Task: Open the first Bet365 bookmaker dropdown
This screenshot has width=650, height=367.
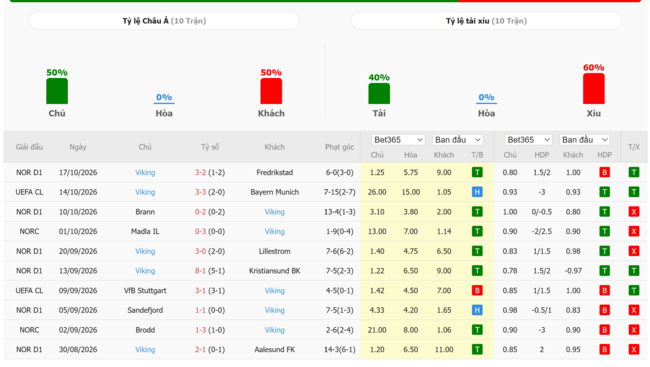Action: [398, 140]
